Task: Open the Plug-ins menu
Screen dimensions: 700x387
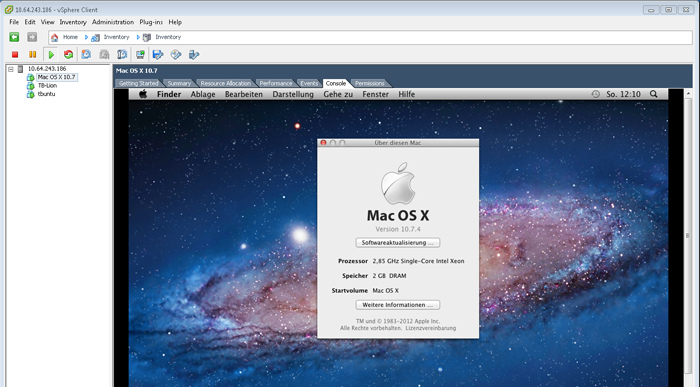Action: coord(151,22)
